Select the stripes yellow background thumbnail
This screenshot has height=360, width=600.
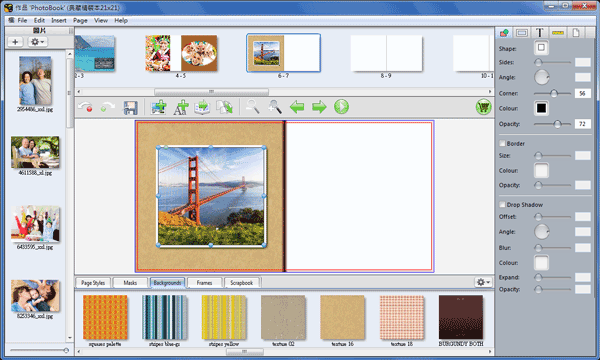coord(224,317)
